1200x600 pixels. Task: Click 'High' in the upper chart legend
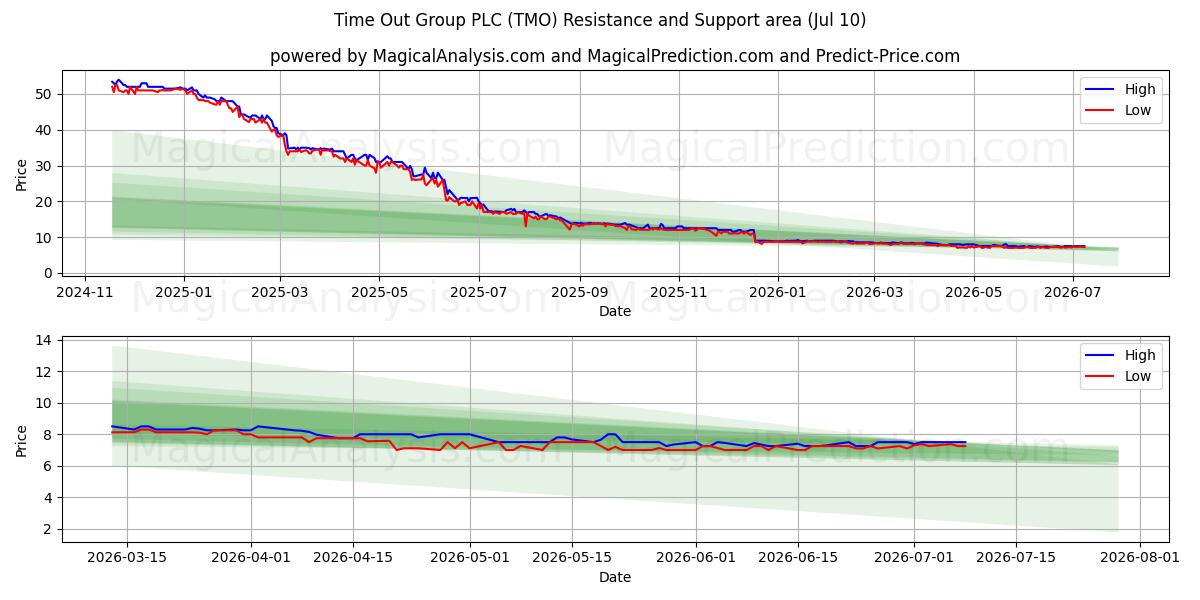pyautogui.click(x=1139, y=89)
